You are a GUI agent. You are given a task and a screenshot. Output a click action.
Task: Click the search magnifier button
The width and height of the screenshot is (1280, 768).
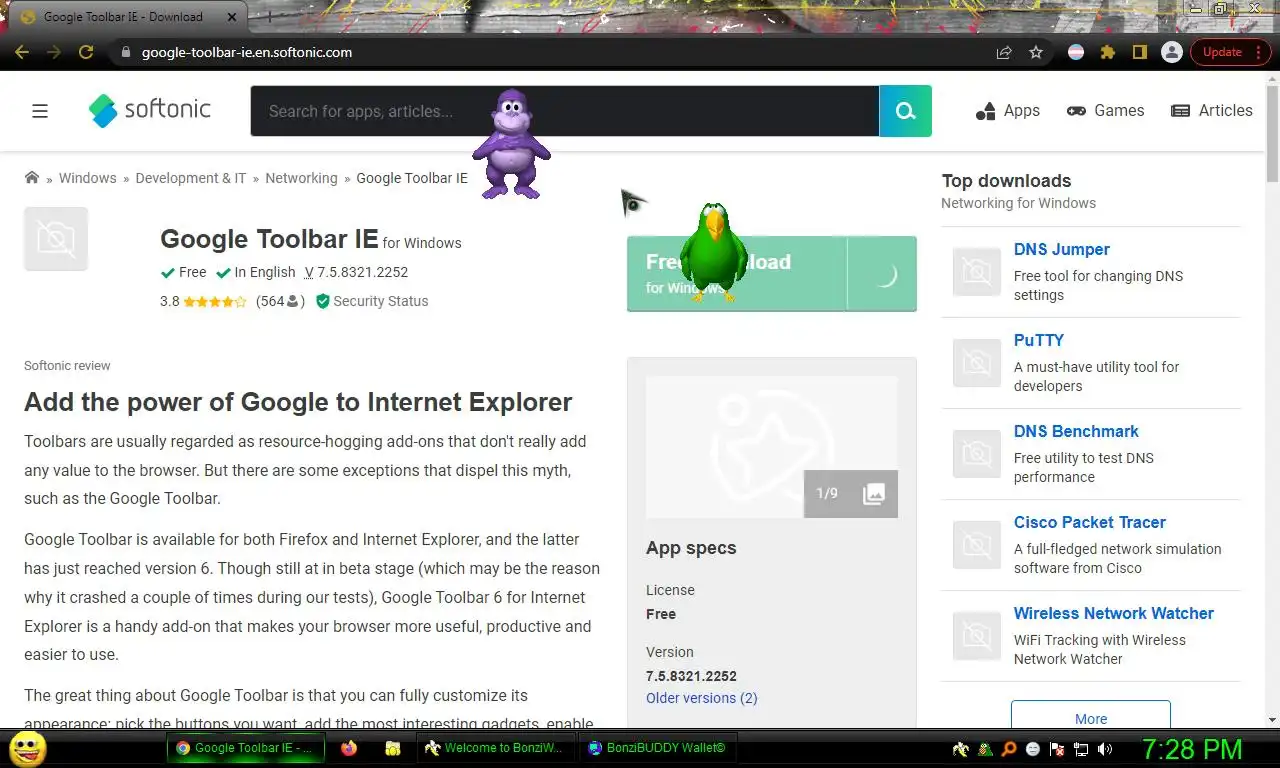[x=905, y=111]
